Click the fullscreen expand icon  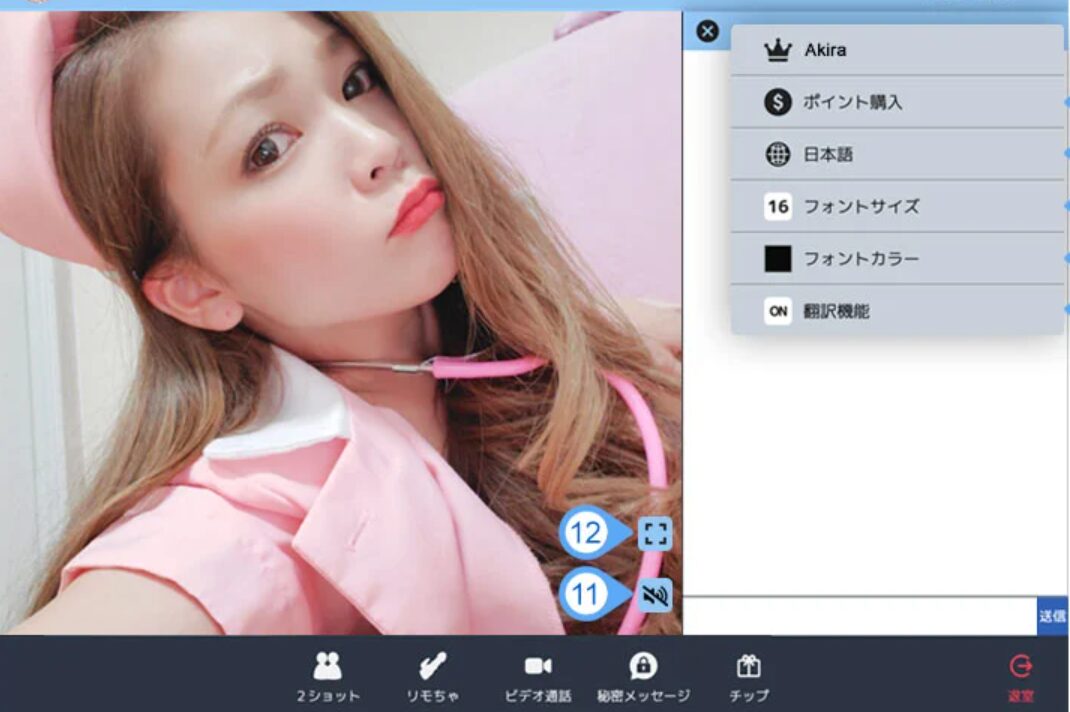pos(655,534)
